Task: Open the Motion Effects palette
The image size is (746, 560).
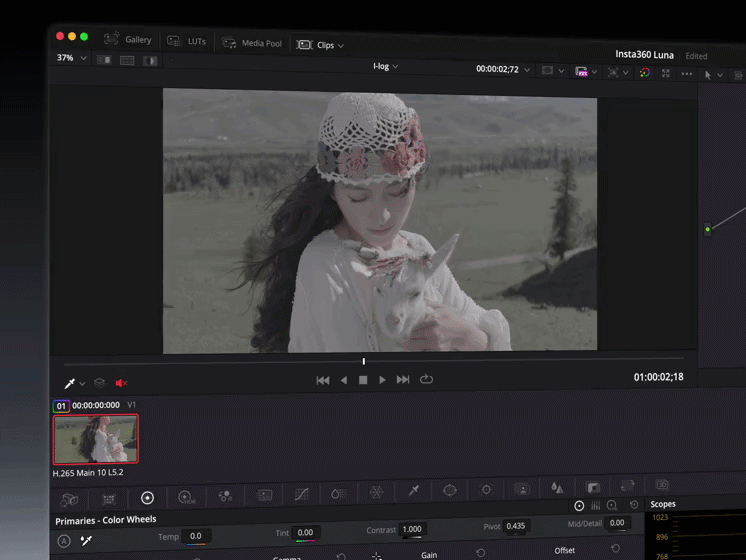Action: (x=264, y=495)
